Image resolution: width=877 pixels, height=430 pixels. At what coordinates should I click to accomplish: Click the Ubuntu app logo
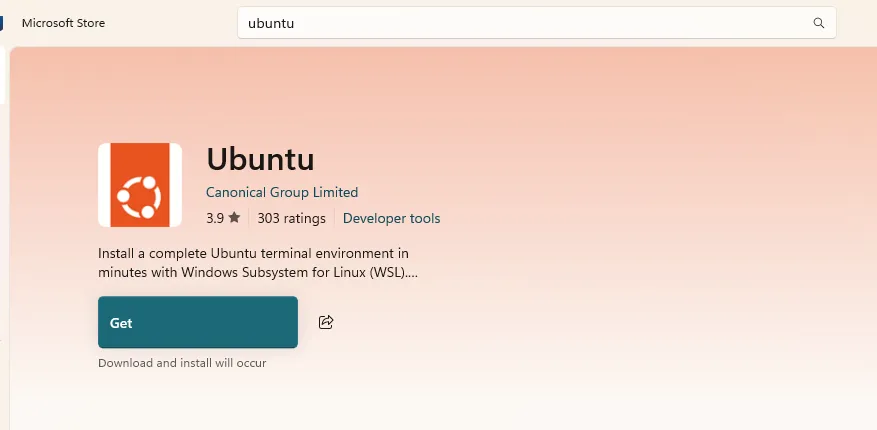140,185
